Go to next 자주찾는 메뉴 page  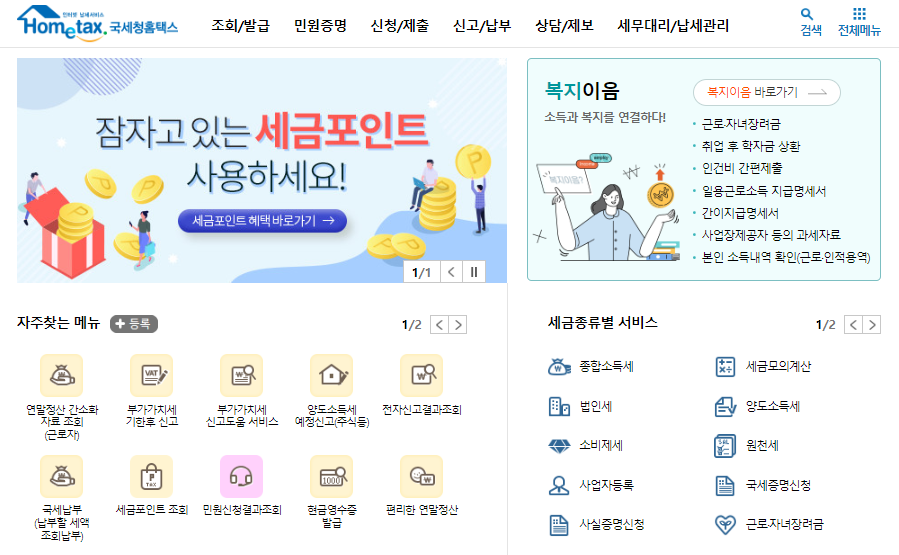[x=458, y=325]
